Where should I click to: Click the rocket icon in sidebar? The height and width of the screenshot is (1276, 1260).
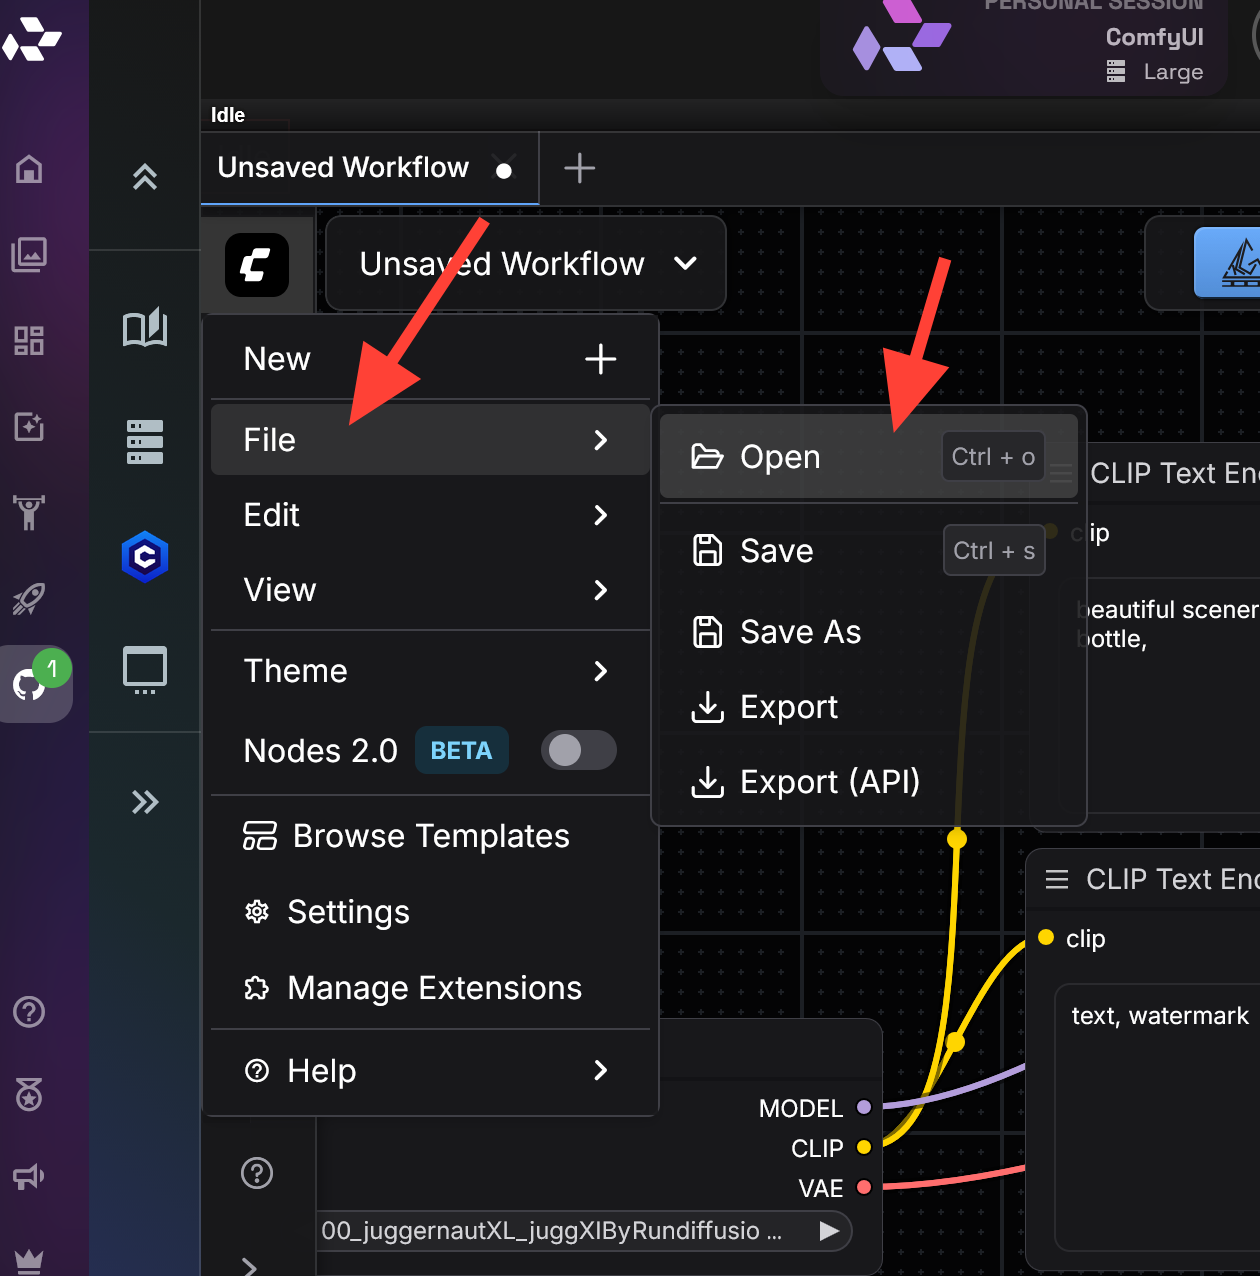tap(29, 598)
